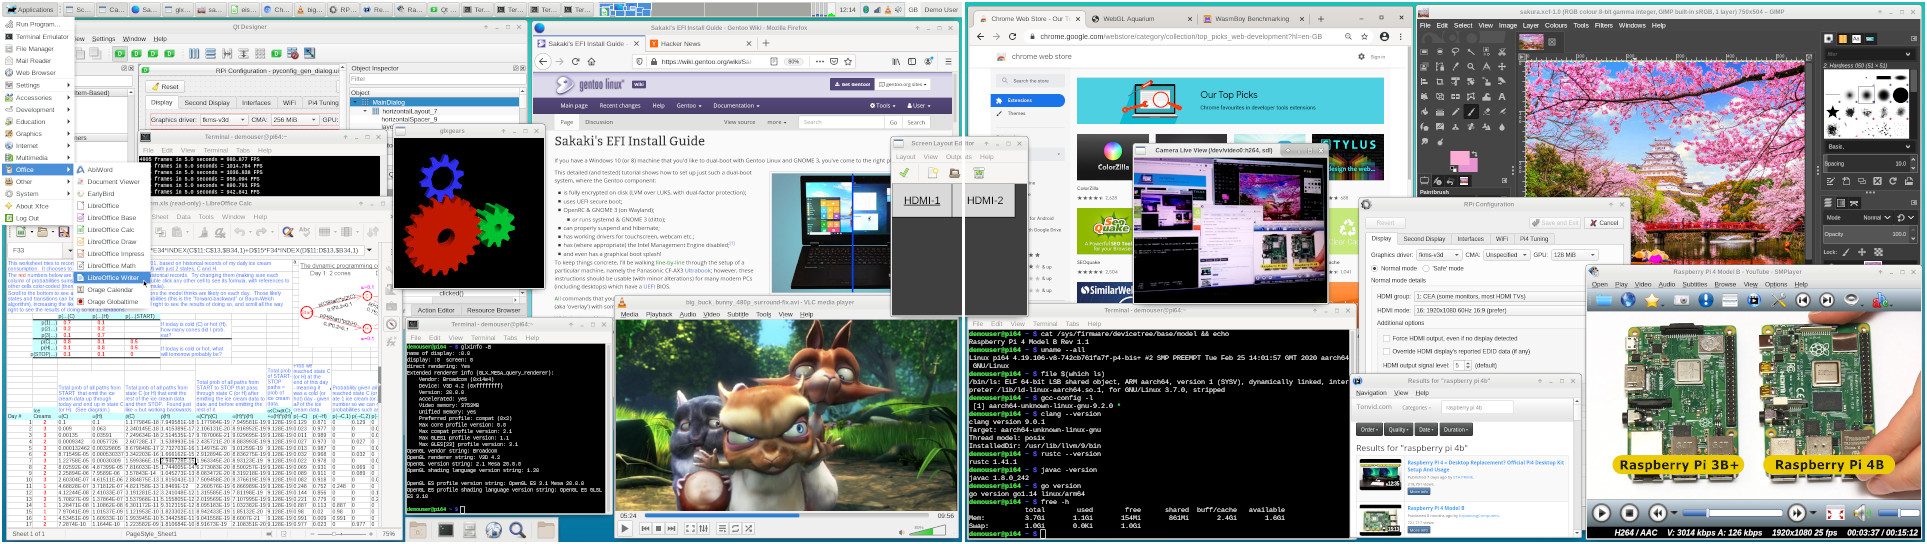Click GIMP foreground pink color swatch
Viewport: 1927px width, 544px height.
tap(1460, 157)
